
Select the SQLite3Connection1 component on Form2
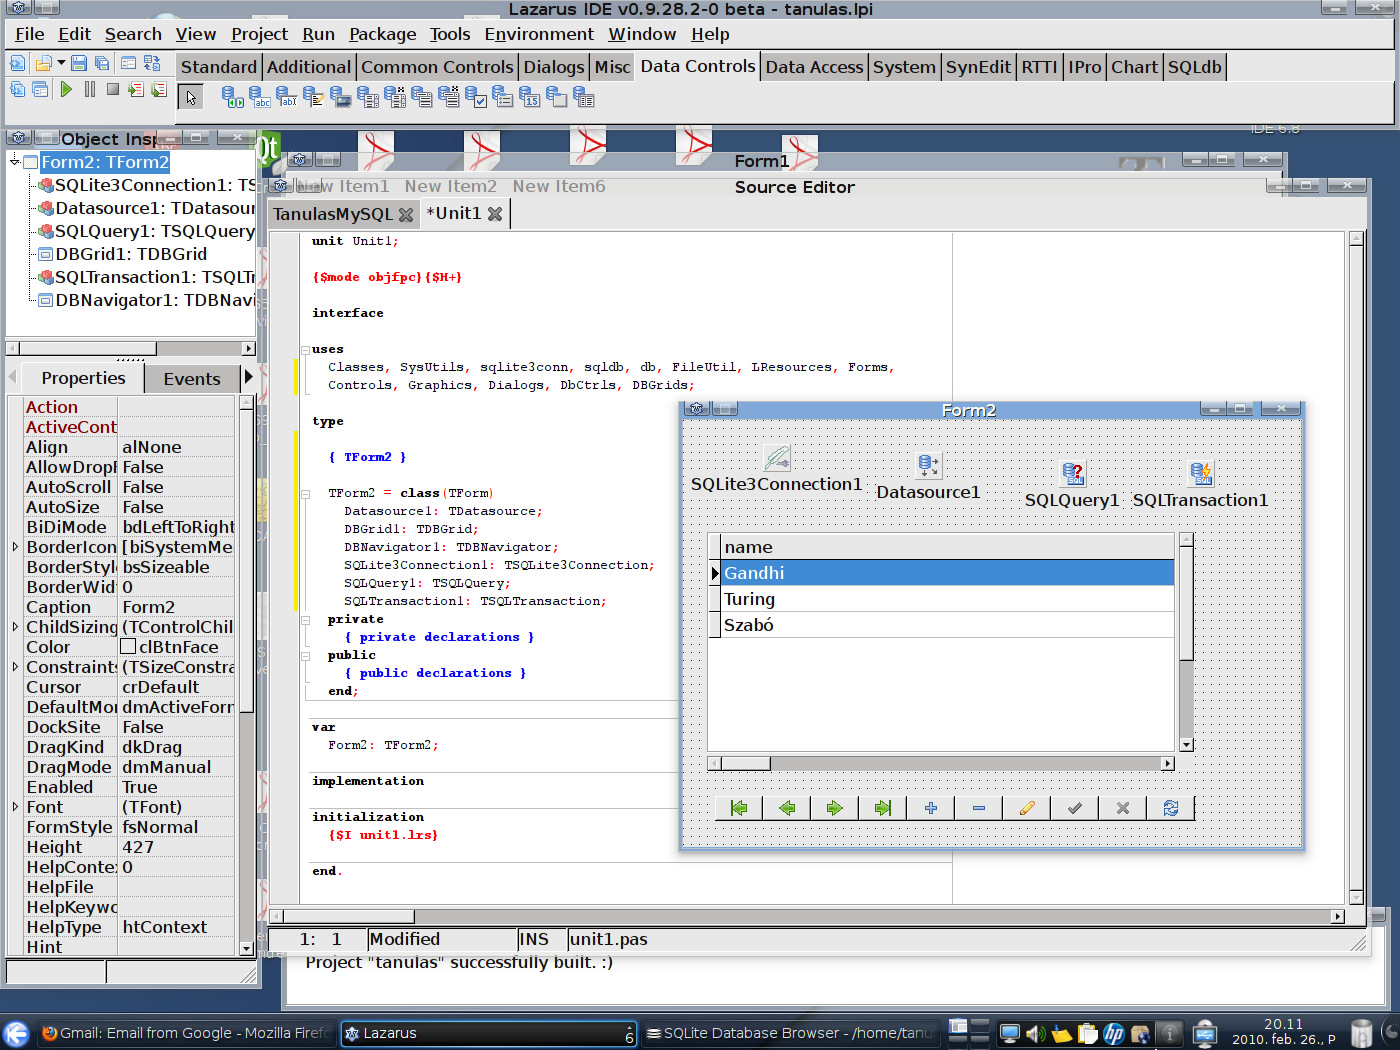(777, 458)
